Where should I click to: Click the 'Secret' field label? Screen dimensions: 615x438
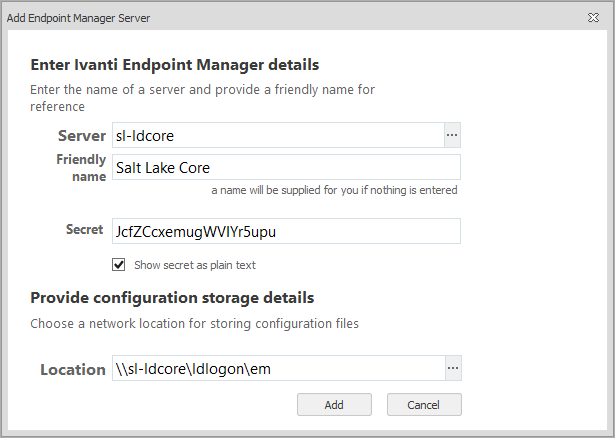(x=84, y=230)
